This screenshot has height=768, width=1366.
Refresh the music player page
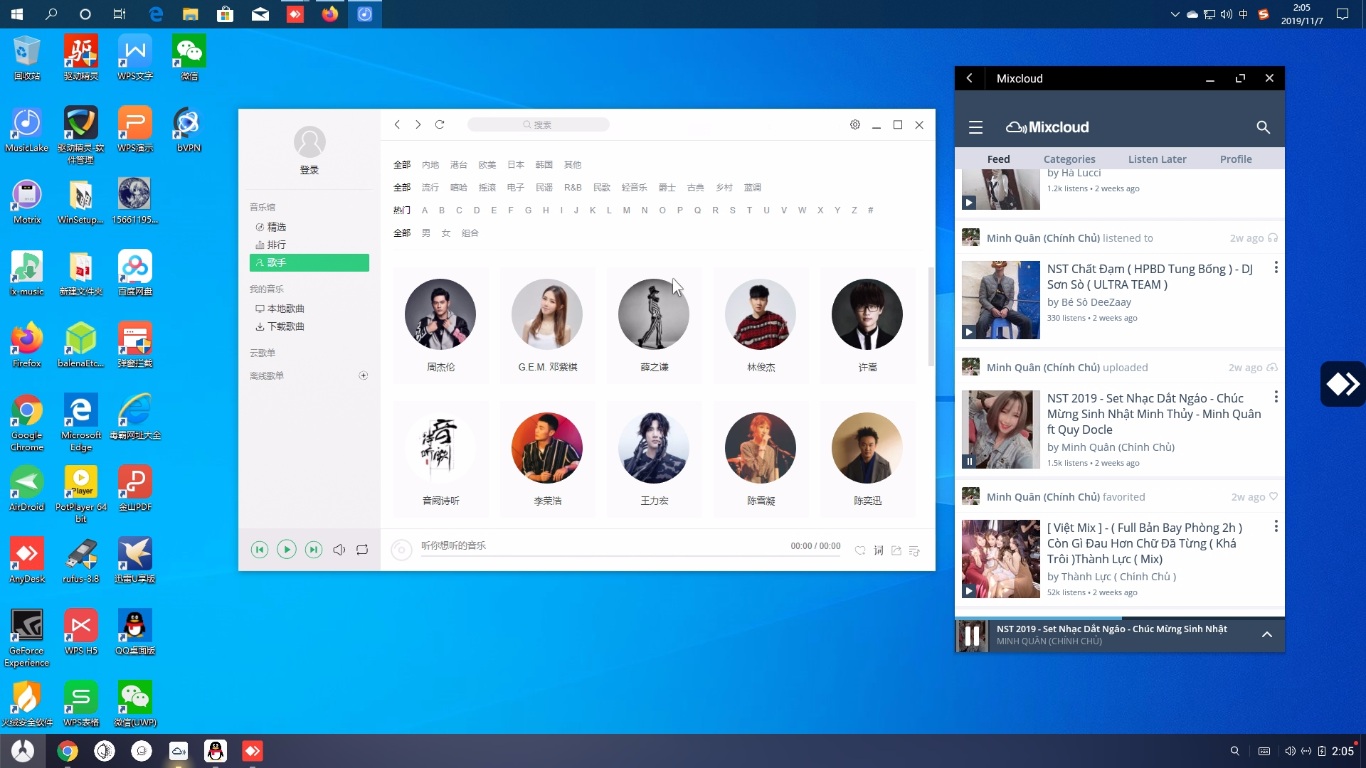tap(439, 125)
